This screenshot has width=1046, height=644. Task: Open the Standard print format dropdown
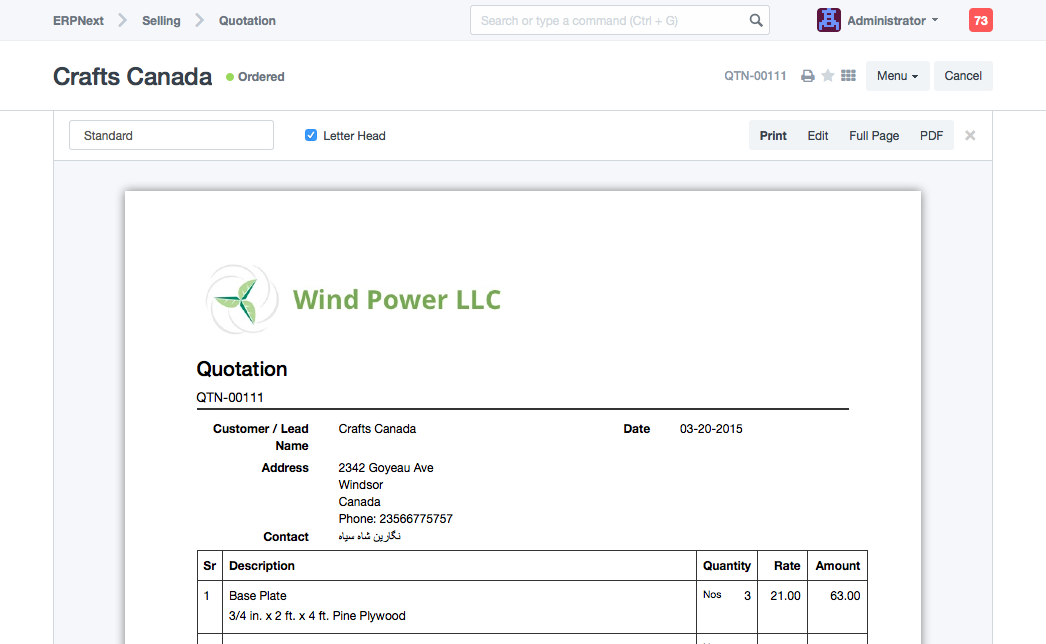click(x=171, y=136)
